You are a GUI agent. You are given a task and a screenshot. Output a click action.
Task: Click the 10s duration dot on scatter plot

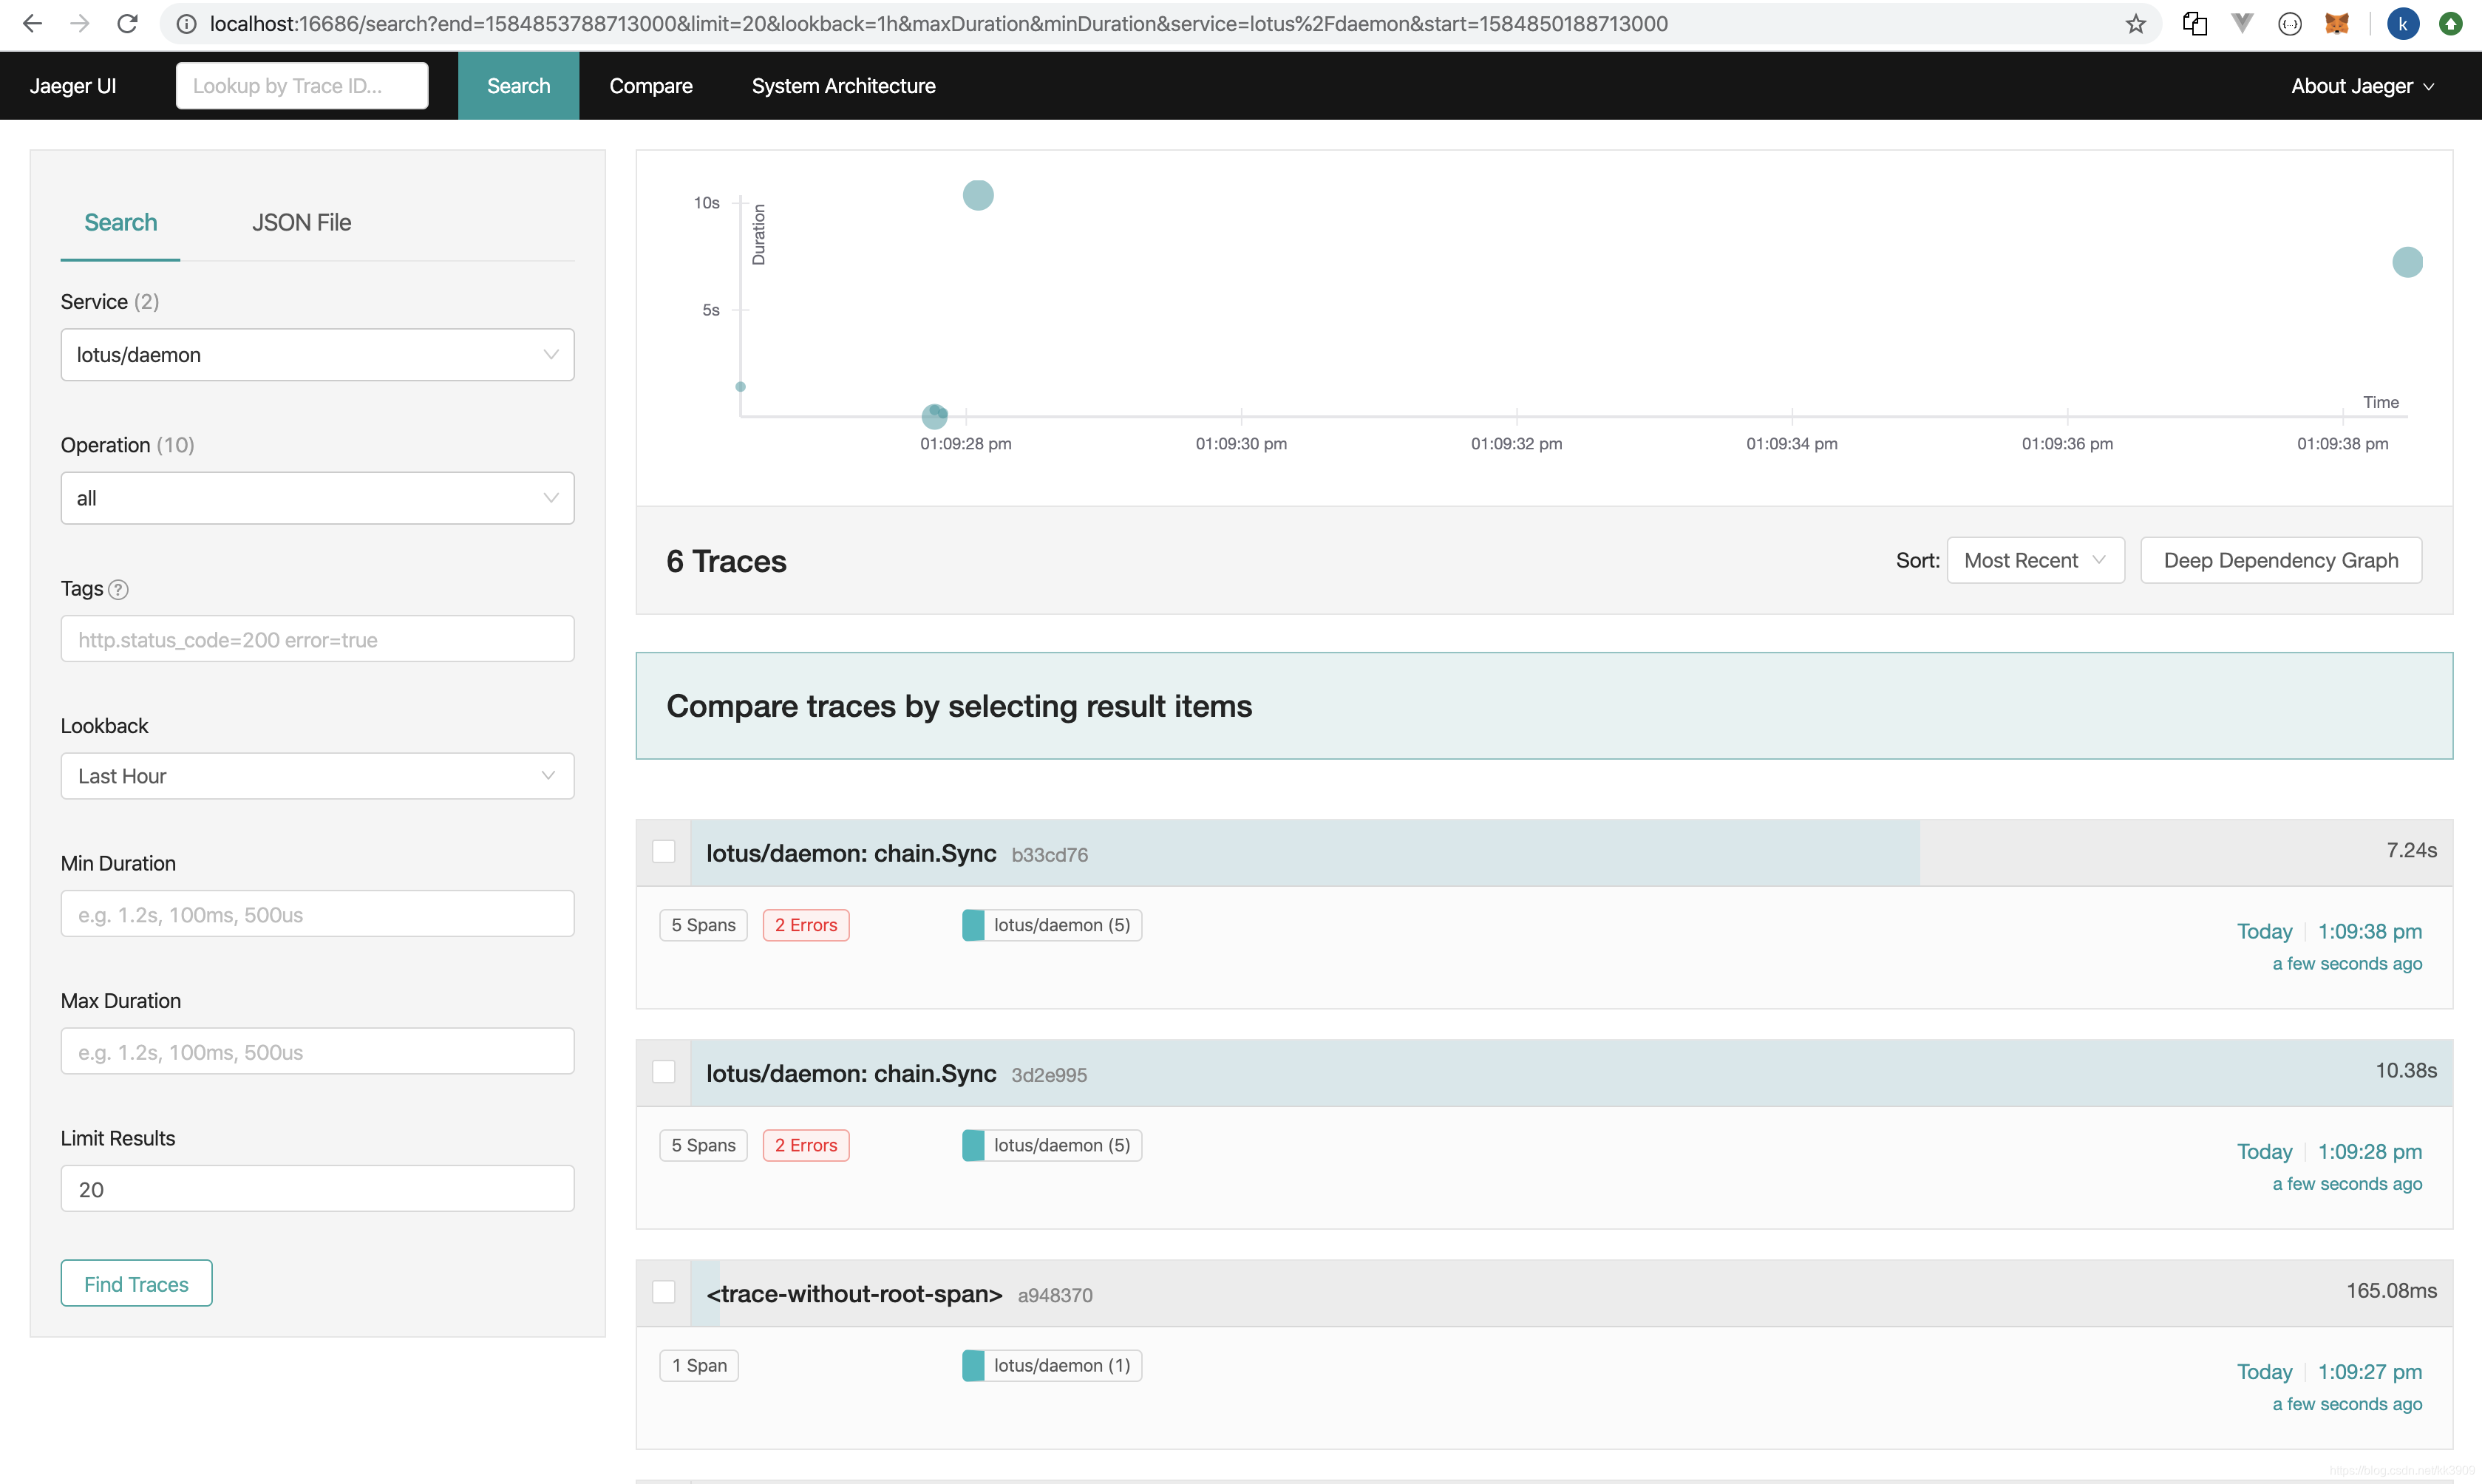tap(977, 195)
